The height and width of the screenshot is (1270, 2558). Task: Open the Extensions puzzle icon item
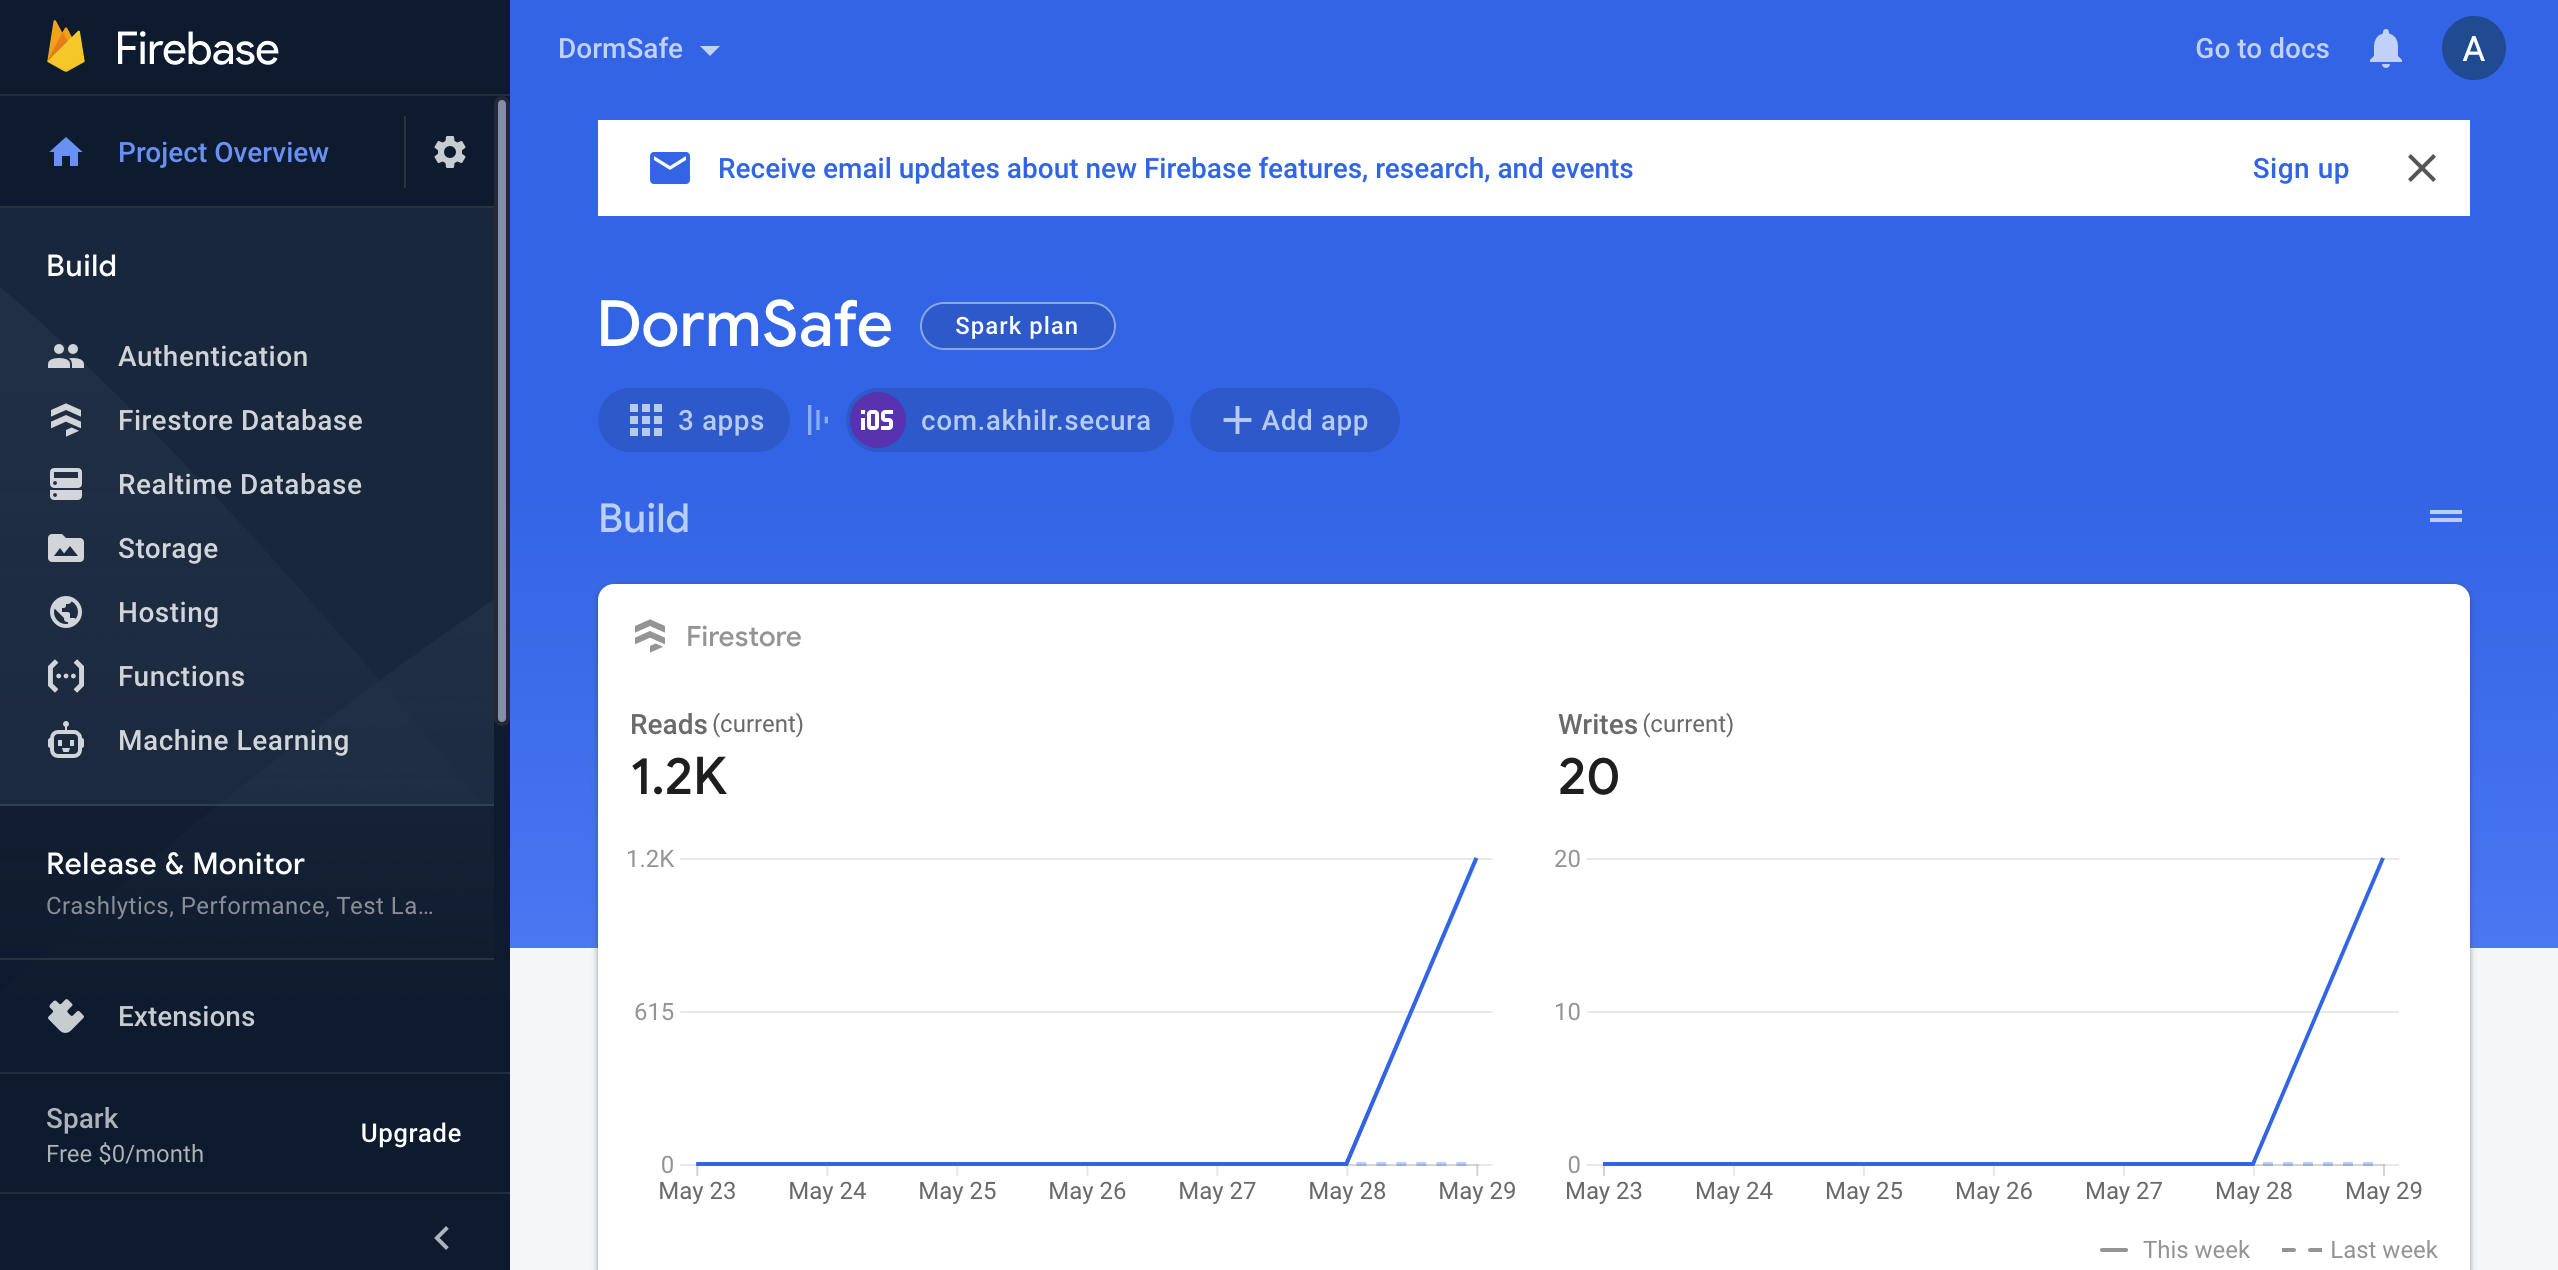[66, 1016]
